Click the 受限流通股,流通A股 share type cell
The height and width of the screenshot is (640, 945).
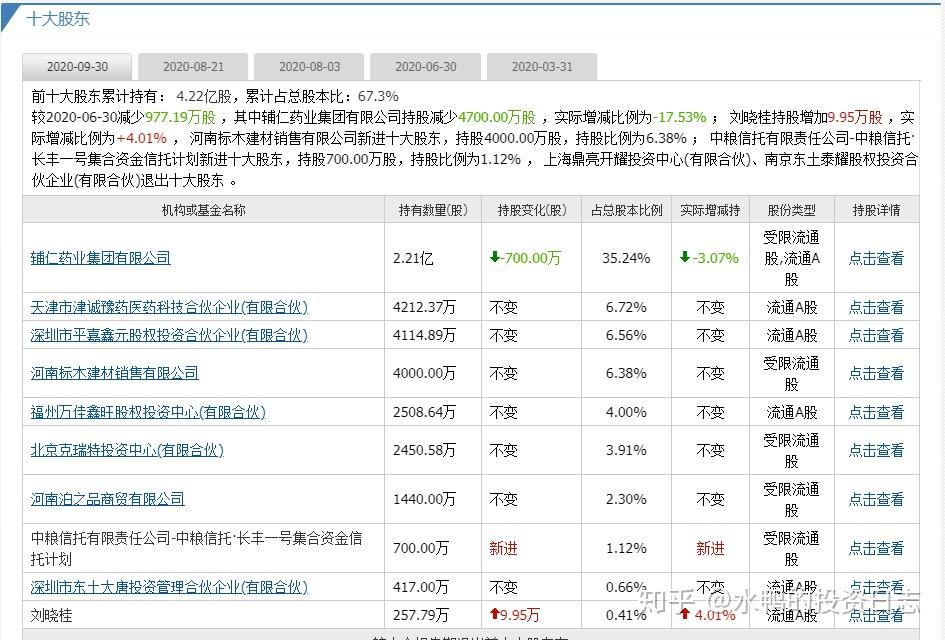click(791, 259)
